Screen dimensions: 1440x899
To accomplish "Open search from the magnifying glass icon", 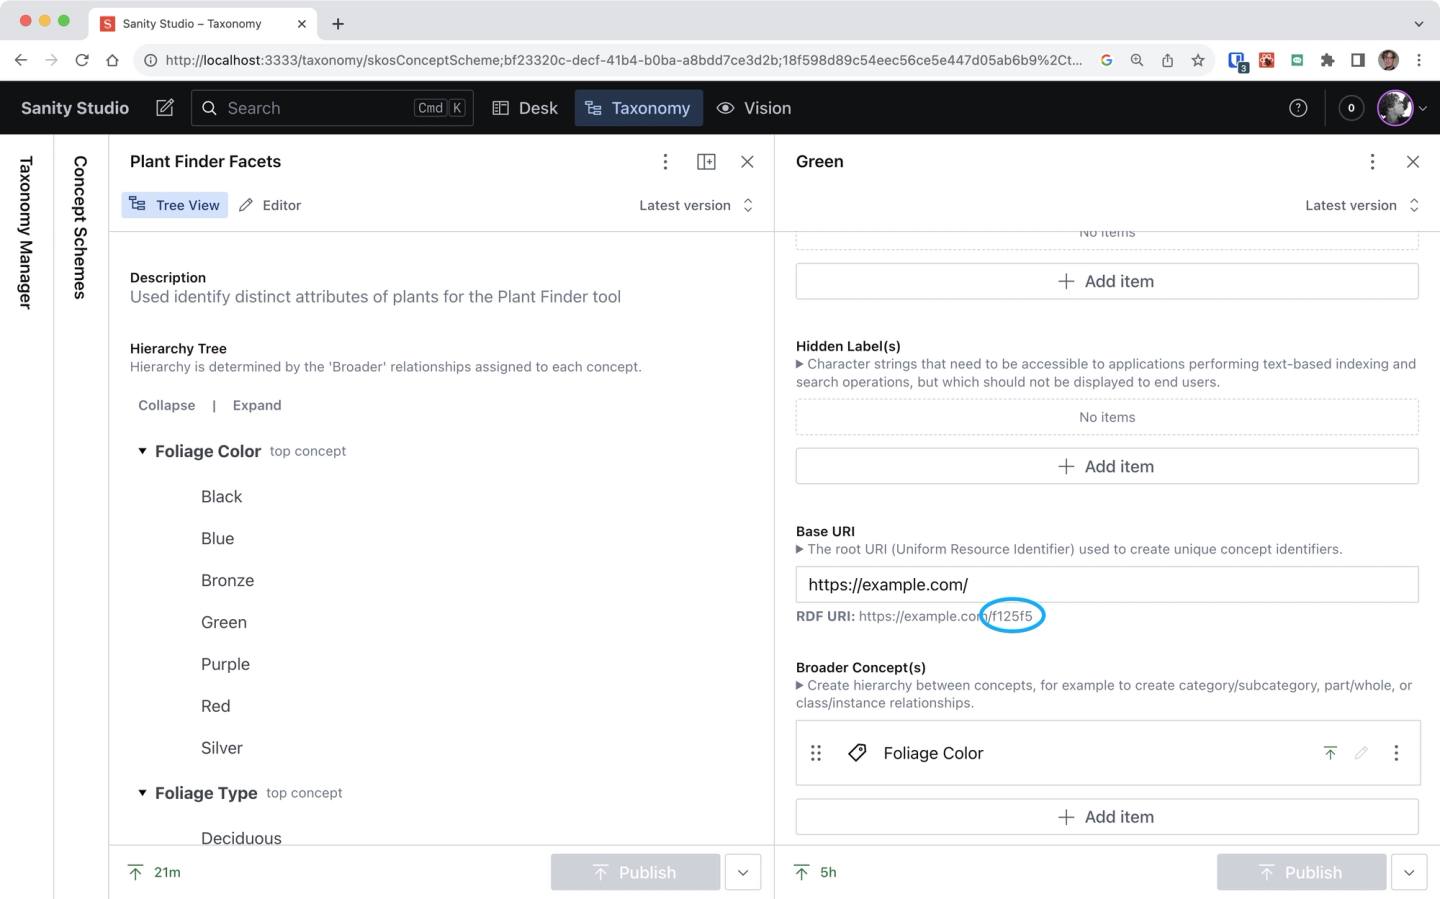I will [209, 108].
